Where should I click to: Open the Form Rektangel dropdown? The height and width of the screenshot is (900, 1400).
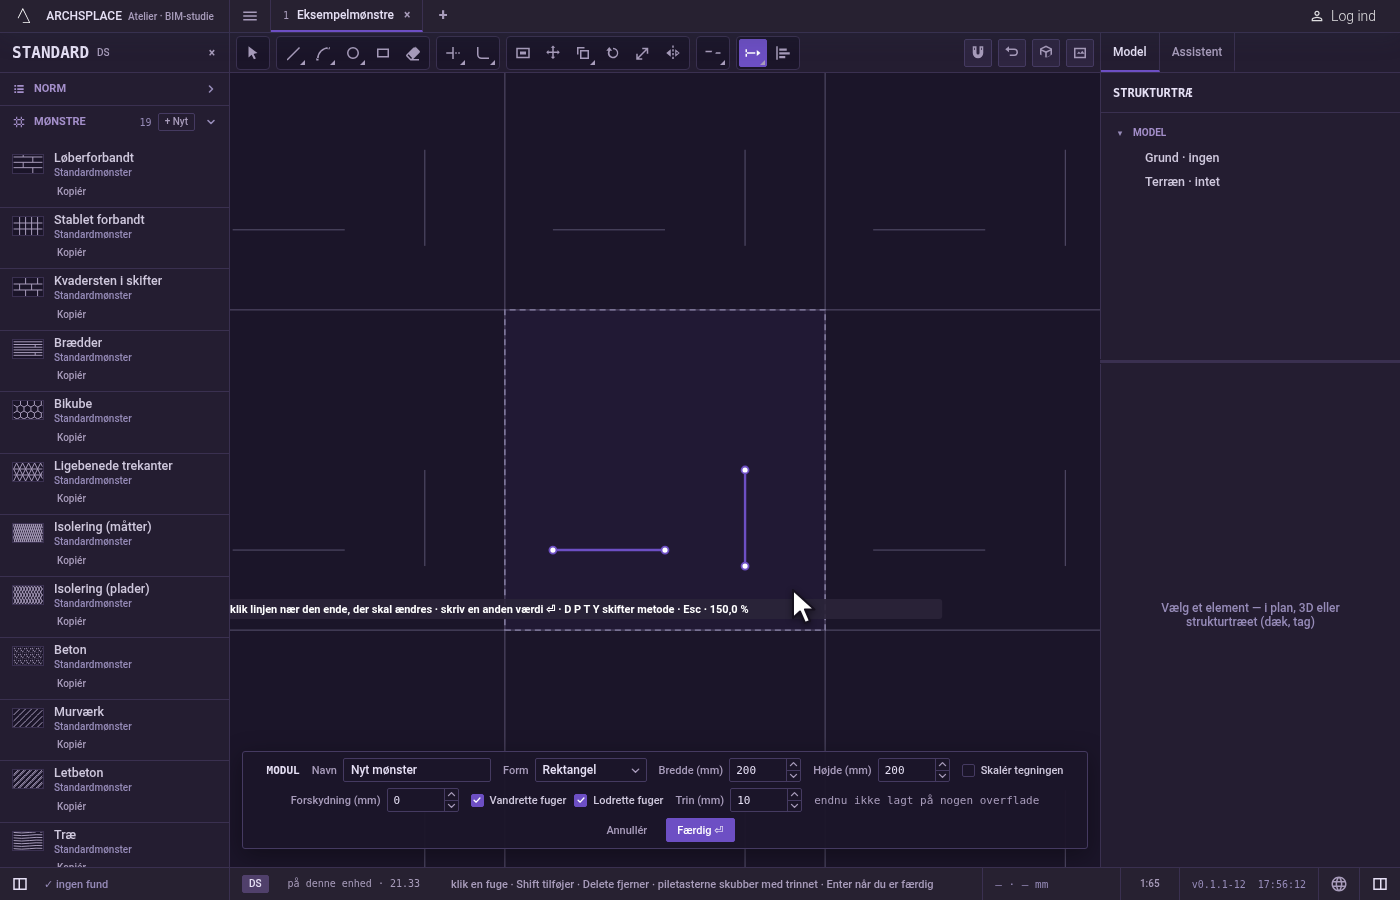(x=590, y=770)
